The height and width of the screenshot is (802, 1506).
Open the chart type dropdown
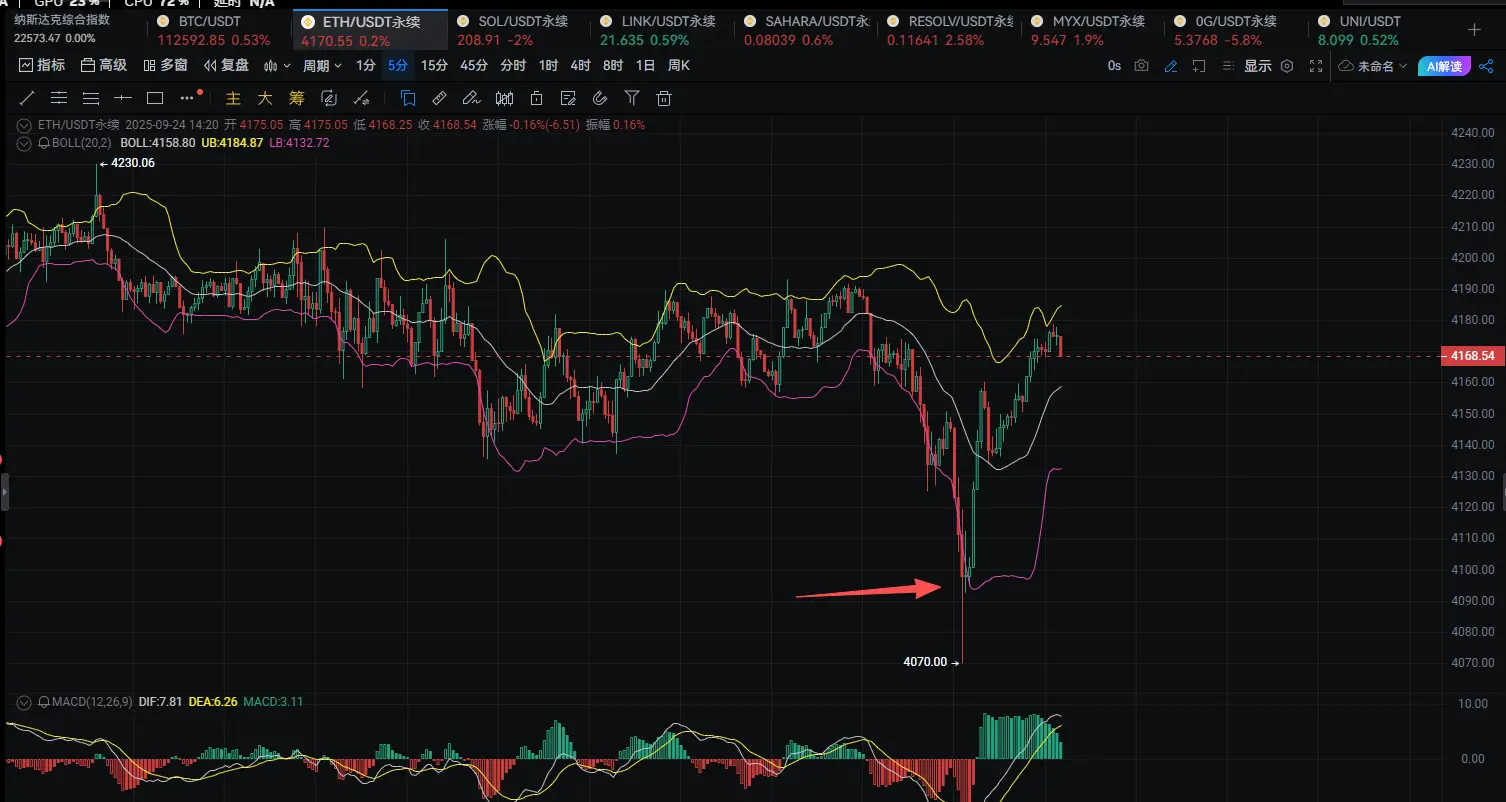click(277, 66)
